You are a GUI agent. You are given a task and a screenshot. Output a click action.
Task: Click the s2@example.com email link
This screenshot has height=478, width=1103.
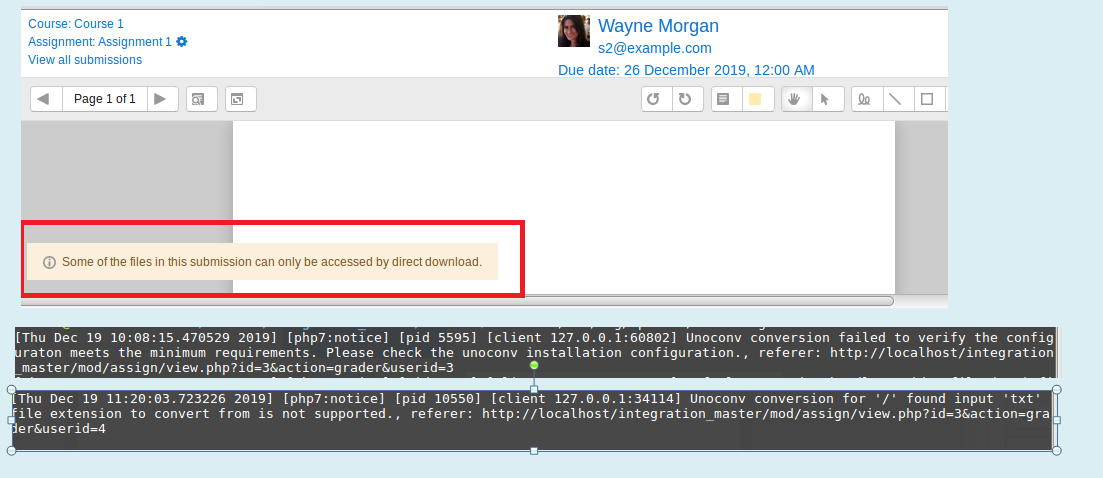[x=655, y=49]
